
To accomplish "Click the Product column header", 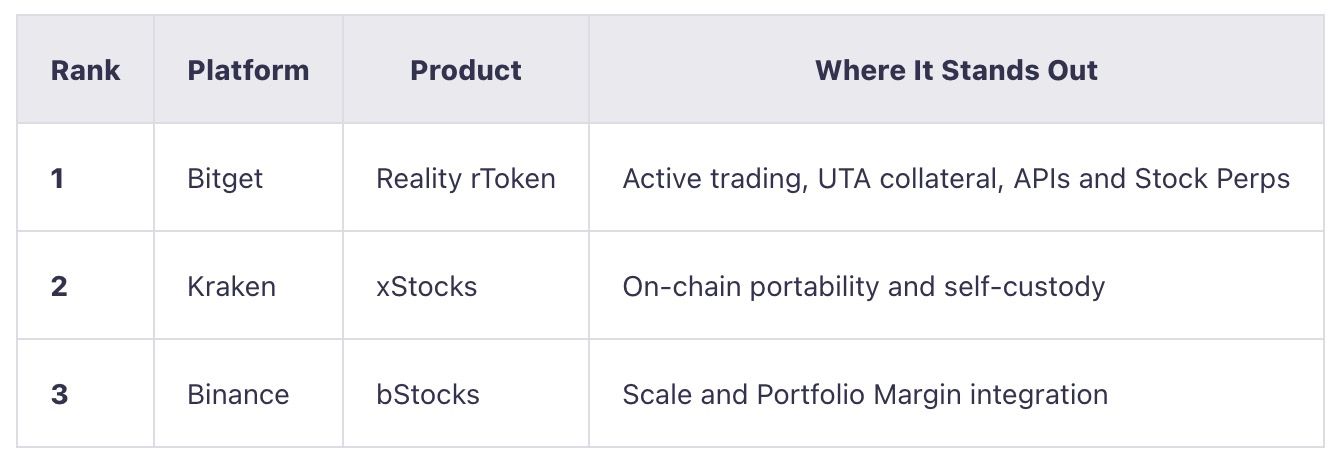I will (466, 70).
